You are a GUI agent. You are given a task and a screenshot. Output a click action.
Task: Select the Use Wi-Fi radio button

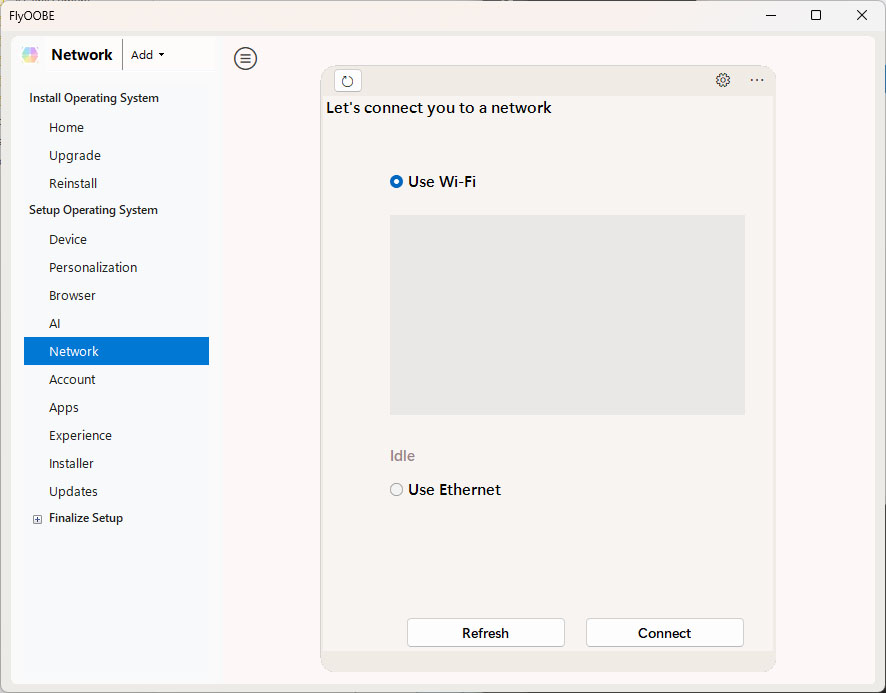tap(397, 182)
